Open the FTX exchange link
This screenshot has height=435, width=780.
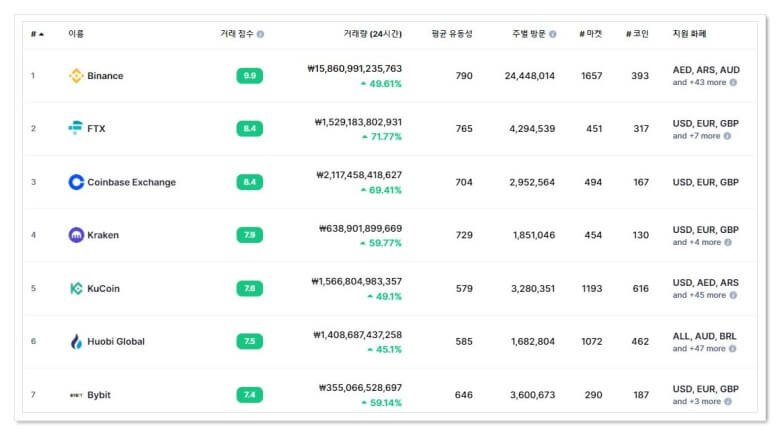97,128
